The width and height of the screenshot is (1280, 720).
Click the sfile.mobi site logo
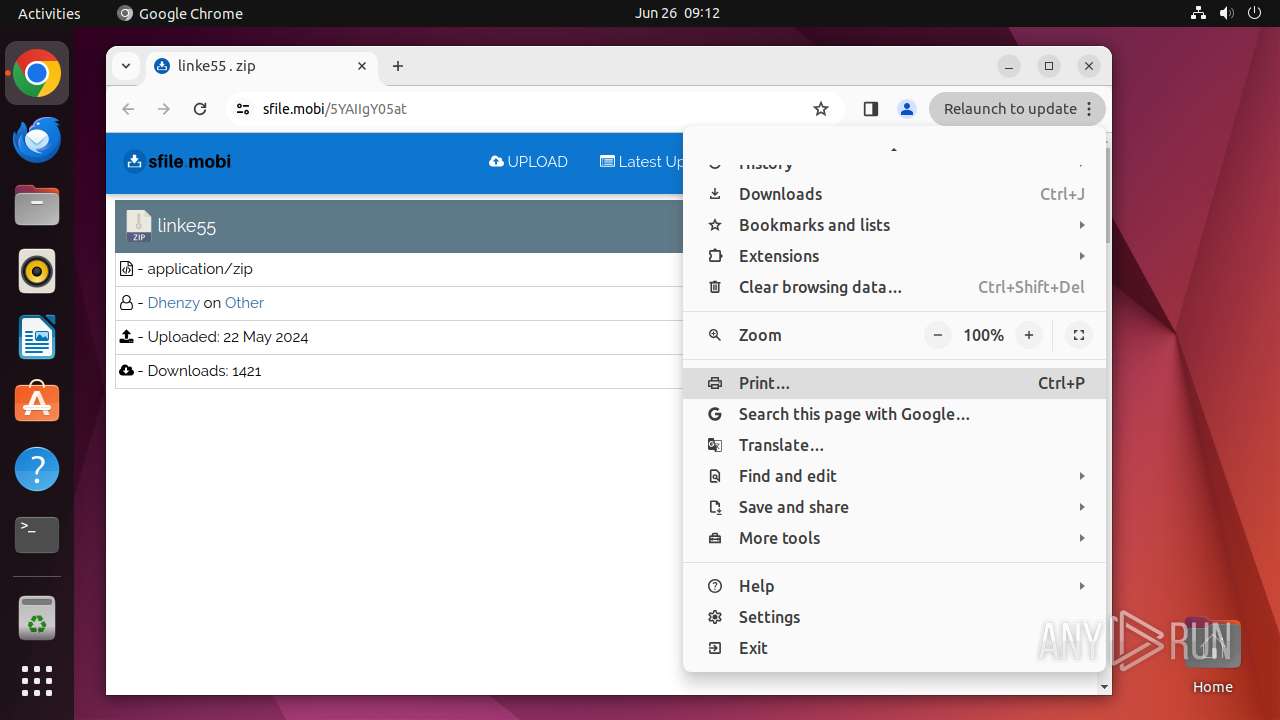click(177, 161)
